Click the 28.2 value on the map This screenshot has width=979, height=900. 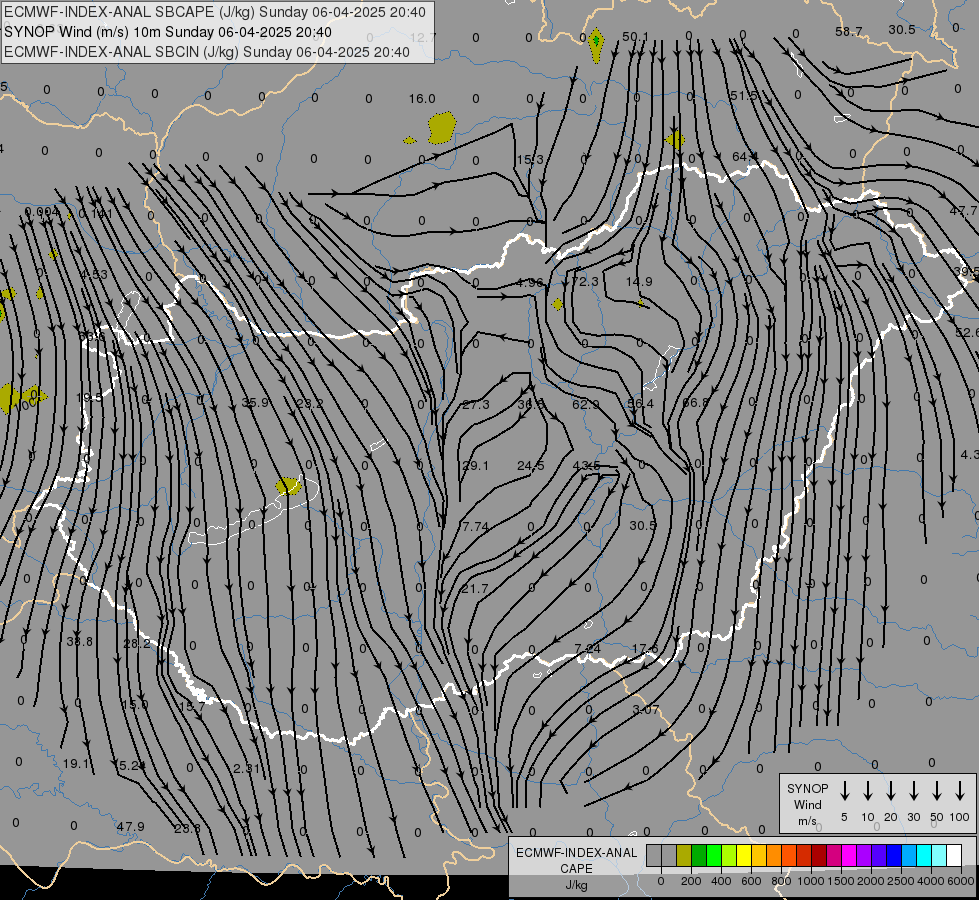tap(137, 644)
